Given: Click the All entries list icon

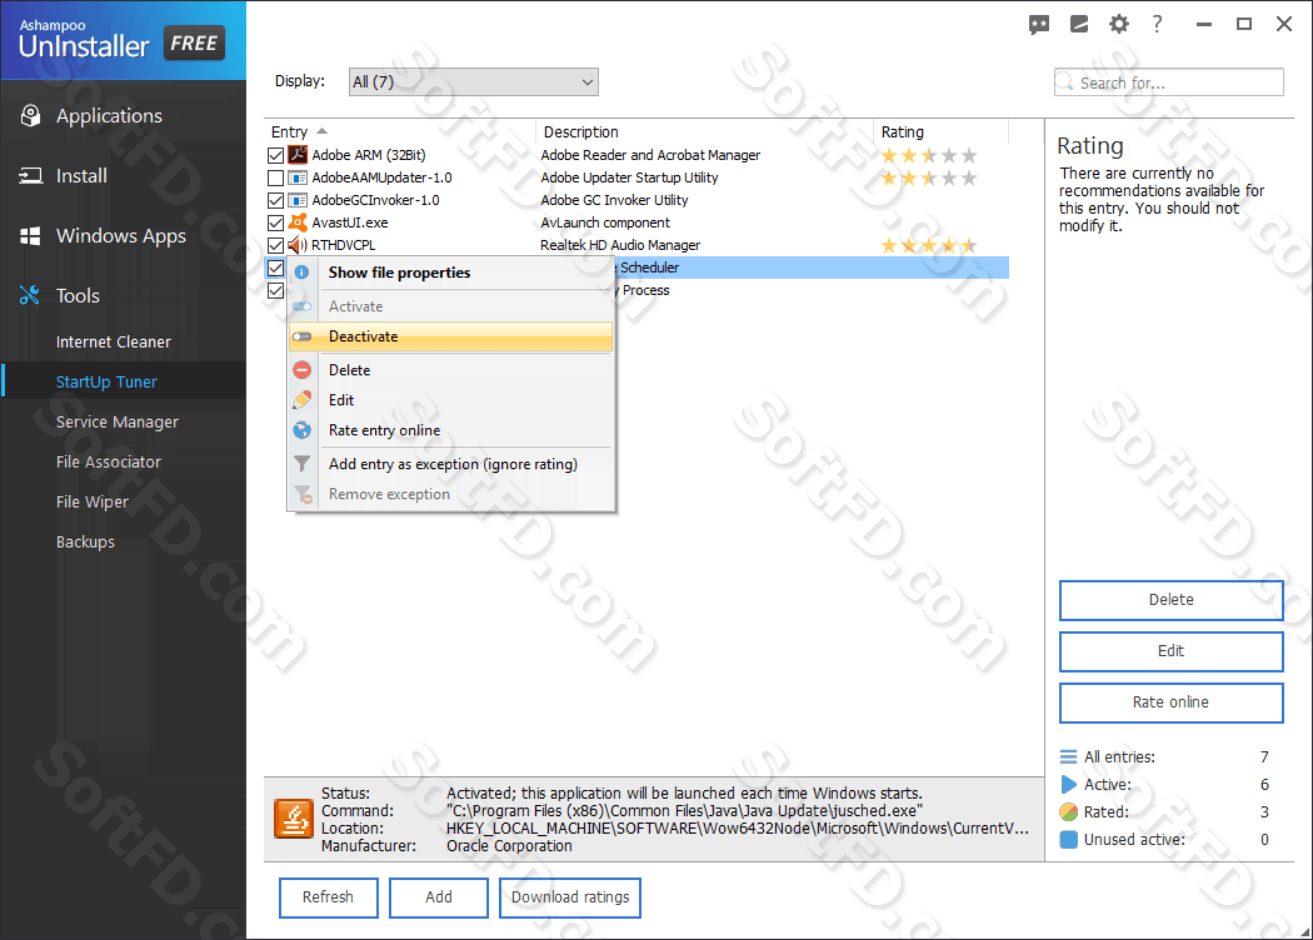Looking at the screenshot, I should point(1068,757).
